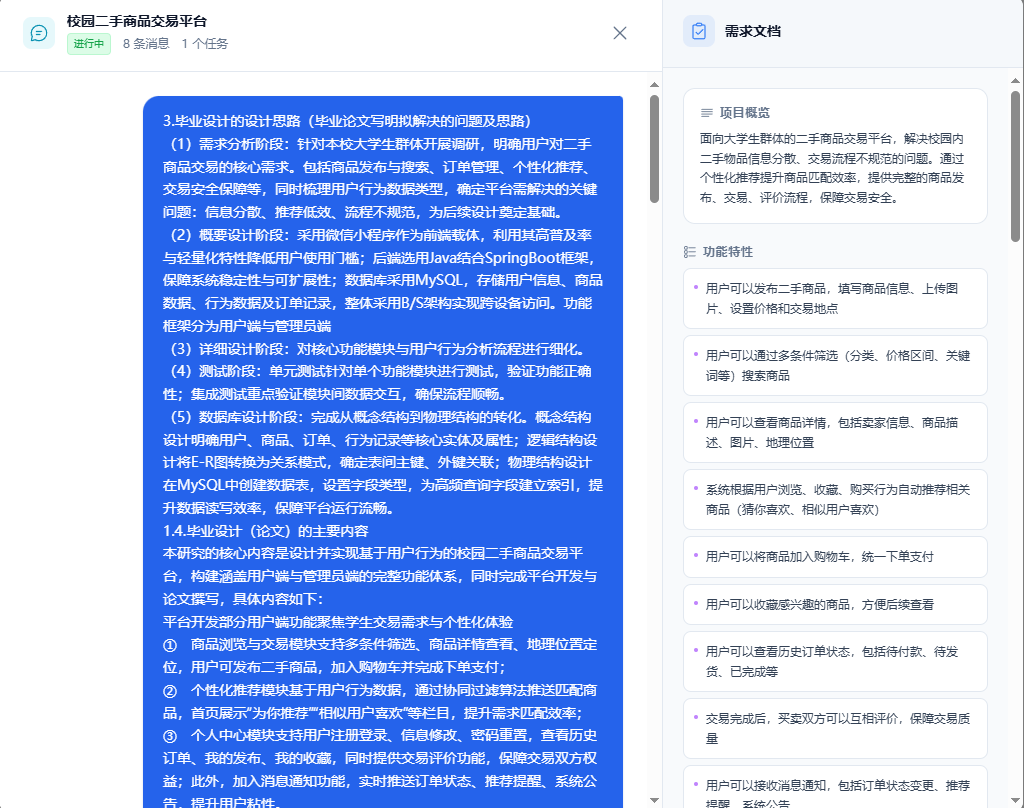Viewport: 1024px width, 808px height.
Task: Select the feature card 用户可以将商品加入购物车
Action: tap(835, 557)
